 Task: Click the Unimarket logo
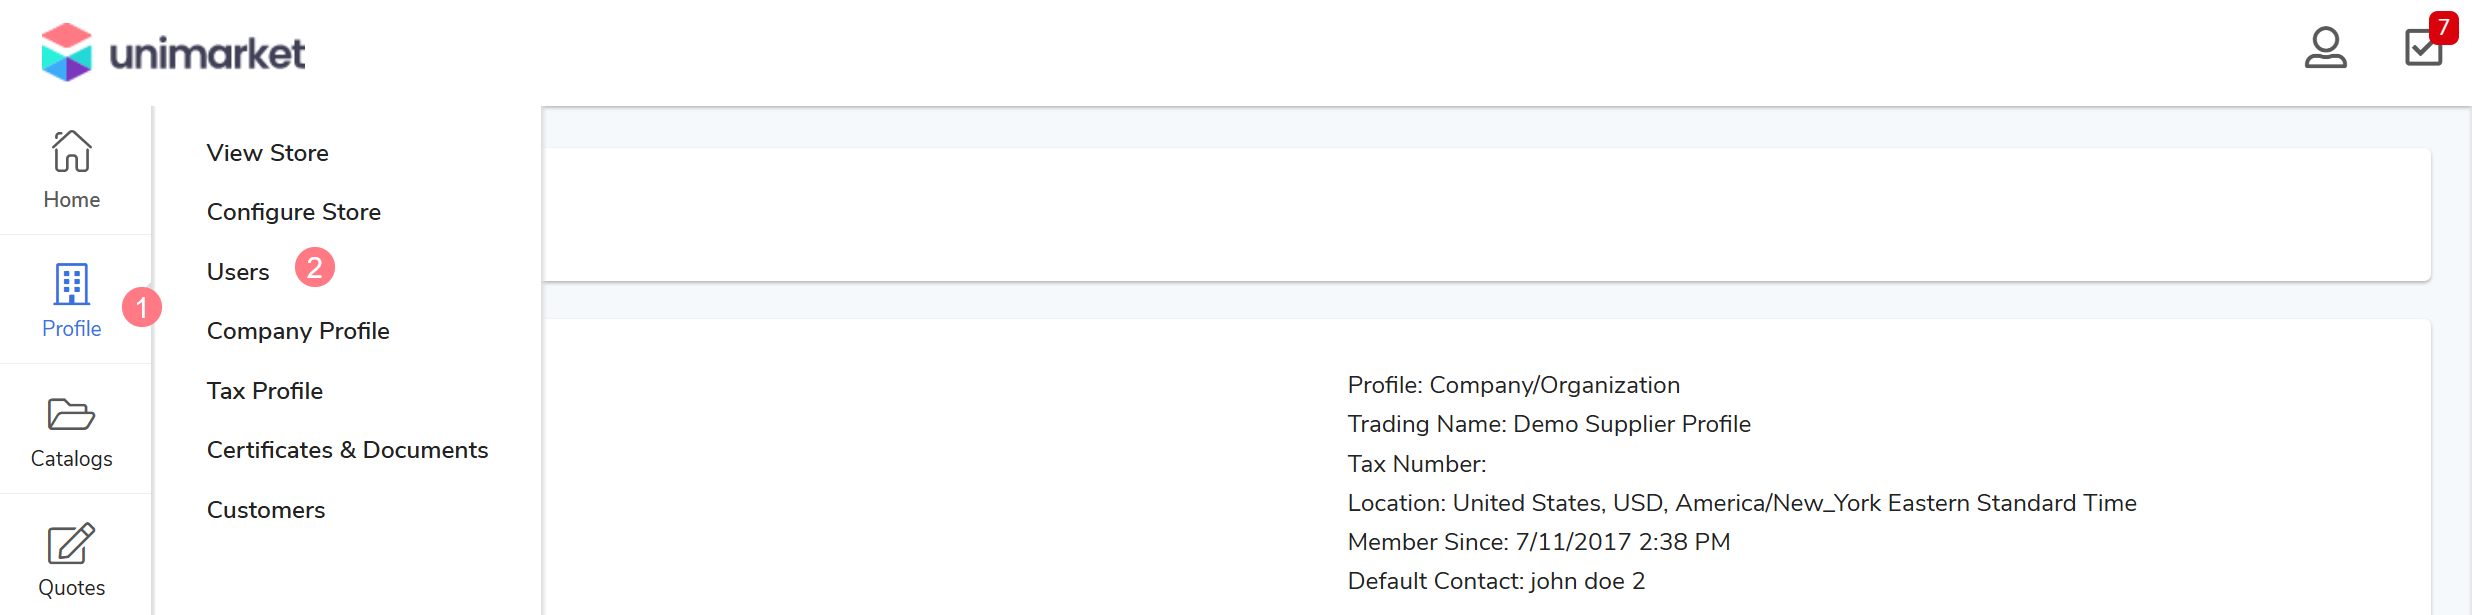(173, 52)
